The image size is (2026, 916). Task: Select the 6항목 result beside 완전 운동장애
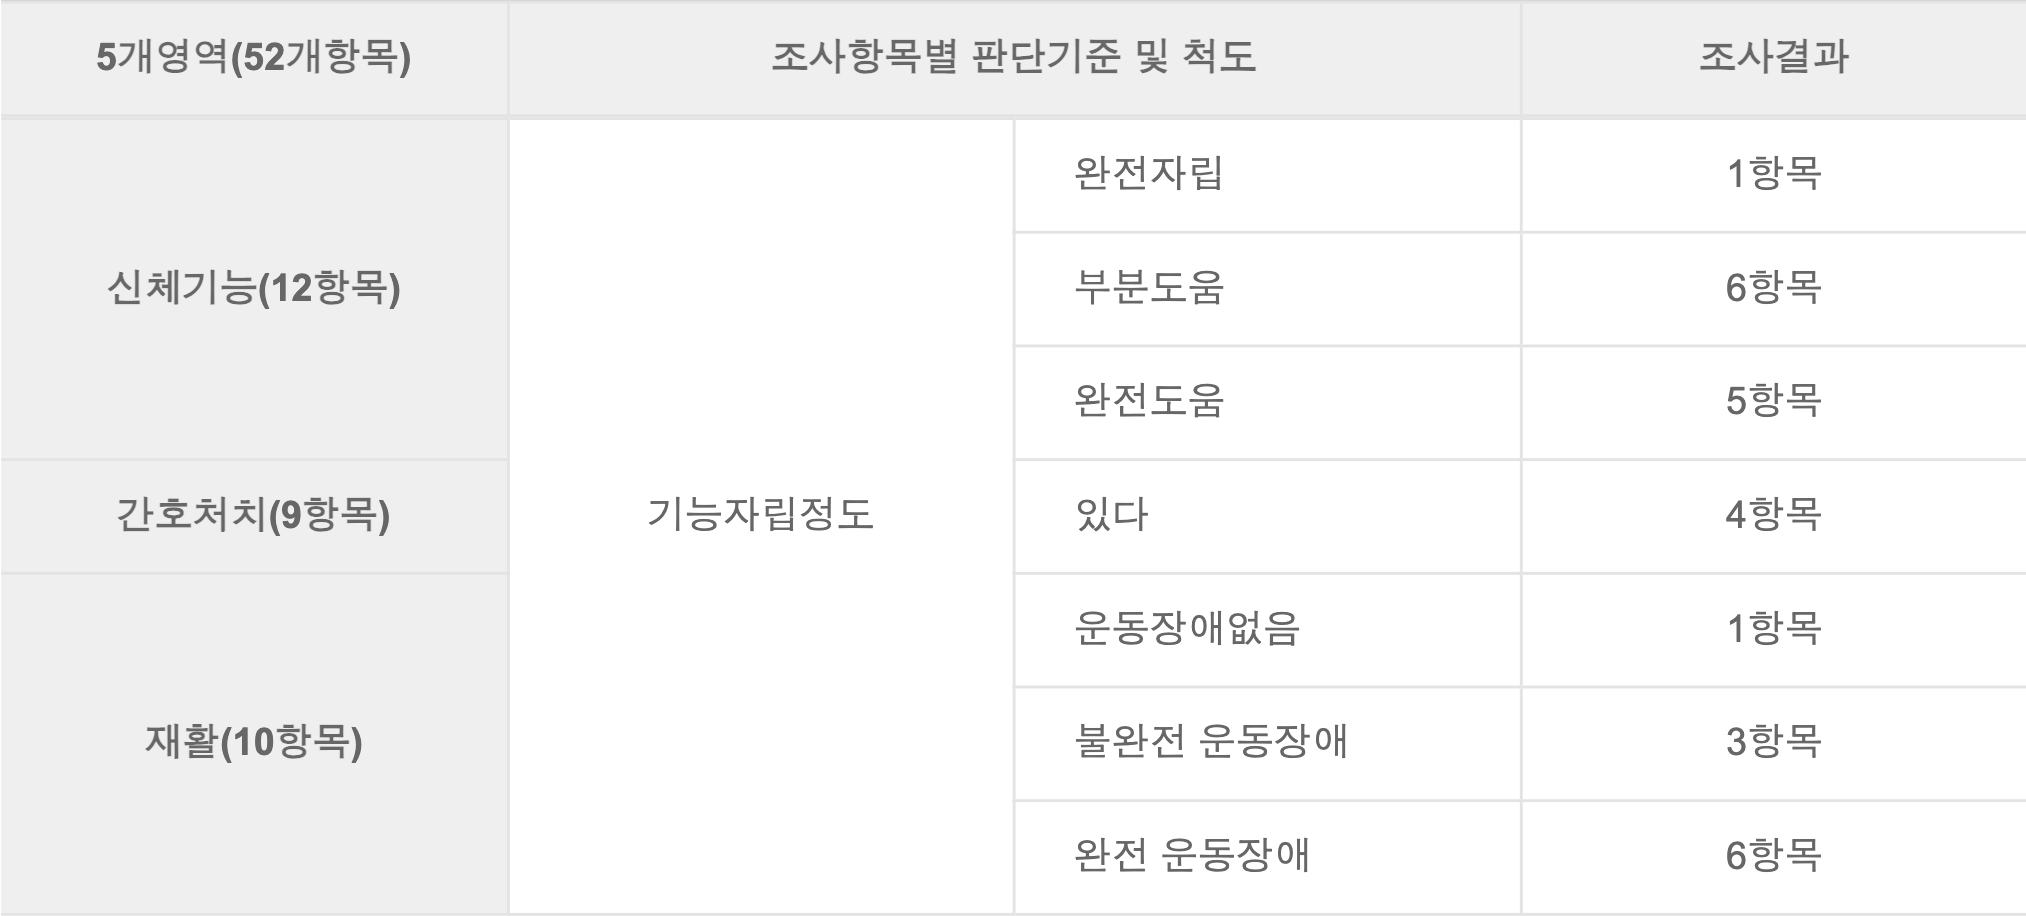point(1774,857)
